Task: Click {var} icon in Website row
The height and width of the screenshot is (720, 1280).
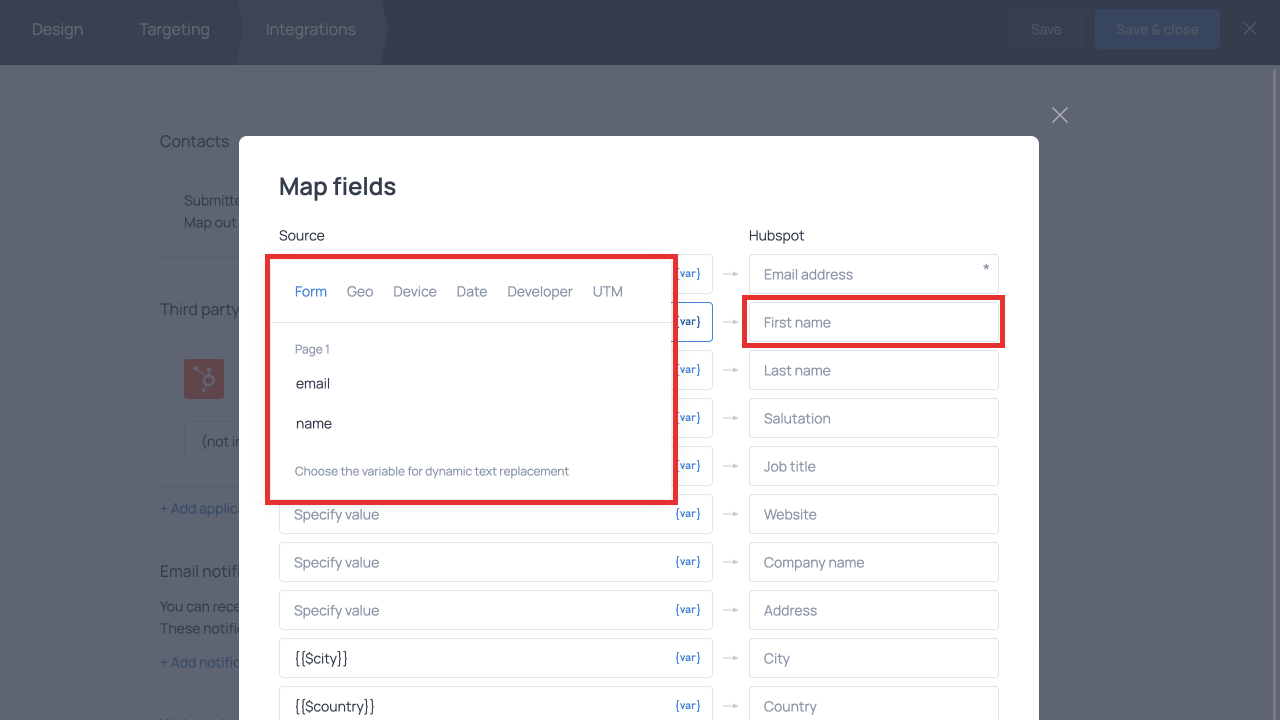Action: click(688, 514)
